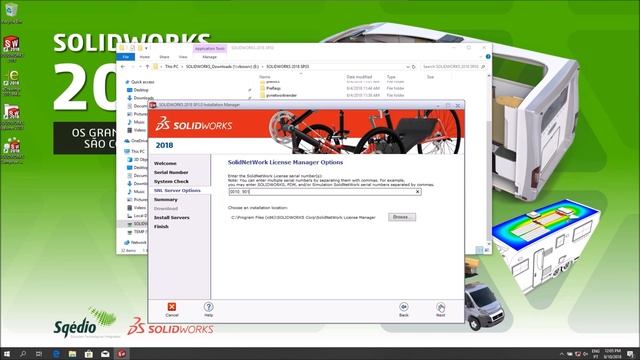This screenshot has height=360, width=640.
Task: Click the clock in the system tray
Action: (x=613, y=353)
